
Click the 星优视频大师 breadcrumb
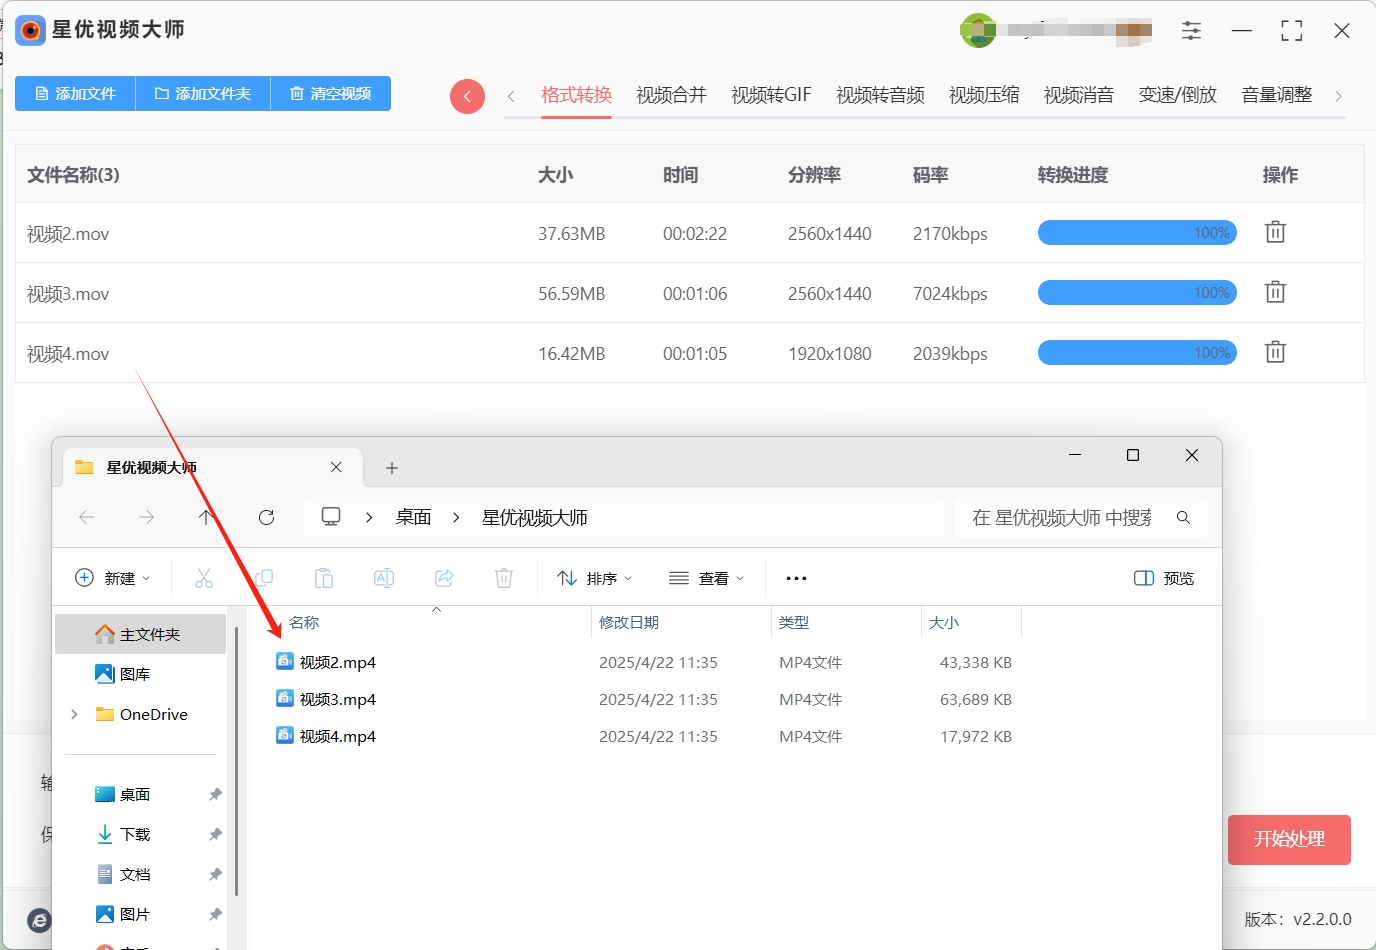click(535, 517)
